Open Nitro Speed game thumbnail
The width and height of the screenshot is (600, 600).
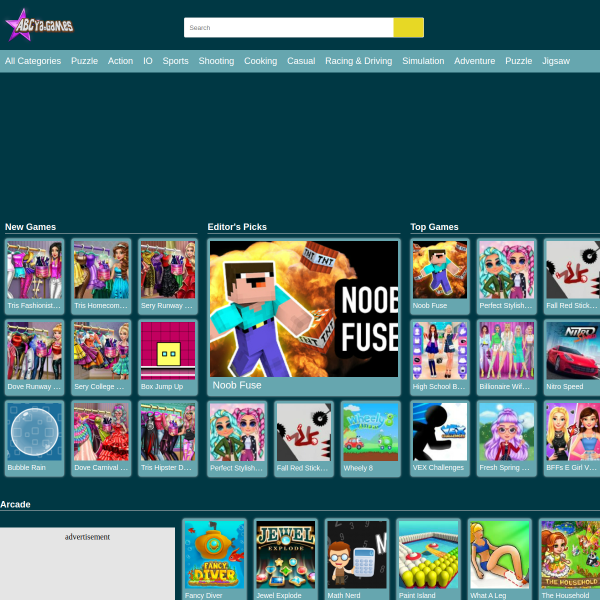pyautogui.click(x=572, y=357)
